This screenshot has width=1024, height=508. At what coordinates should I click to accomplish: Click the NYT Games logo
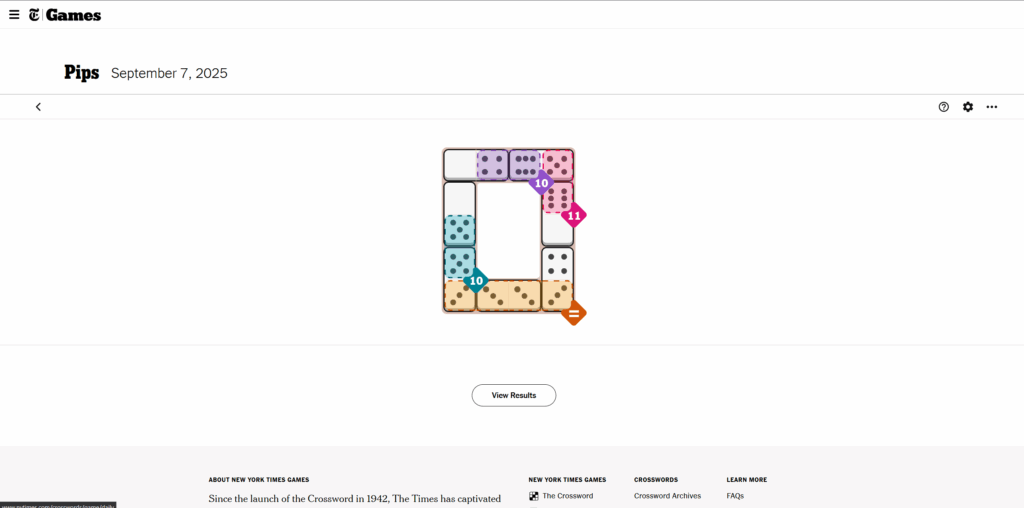point(64,15)
